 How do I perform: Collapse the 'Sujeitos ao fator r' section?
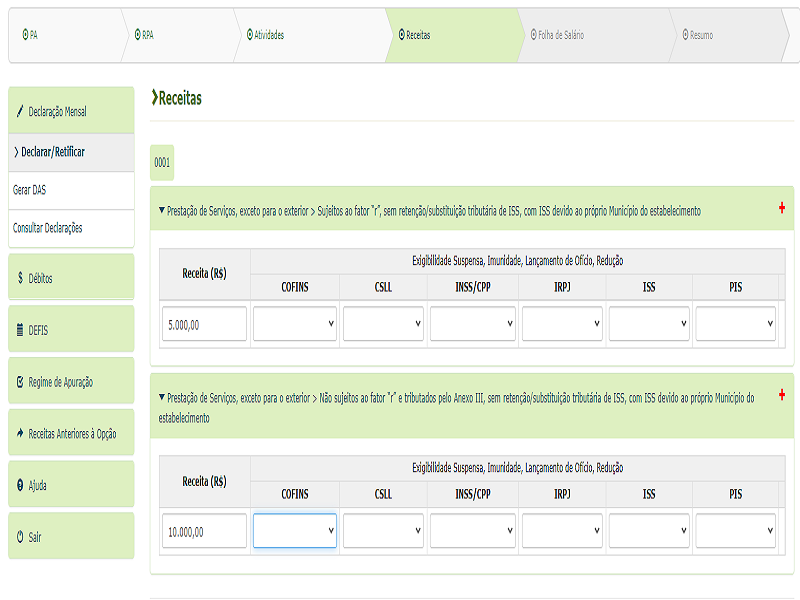click(162, 211)
